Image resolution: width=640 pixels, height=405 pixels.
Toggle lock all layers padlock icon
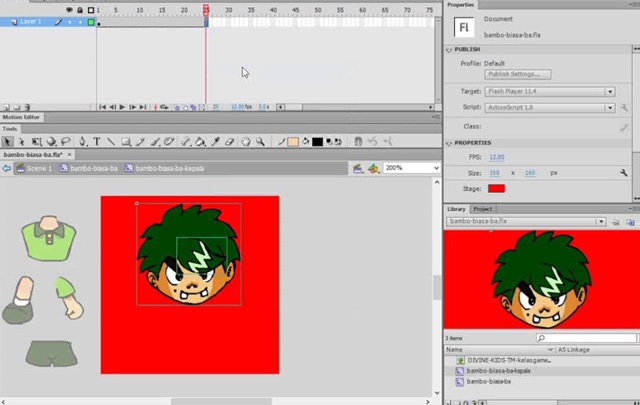80,10
